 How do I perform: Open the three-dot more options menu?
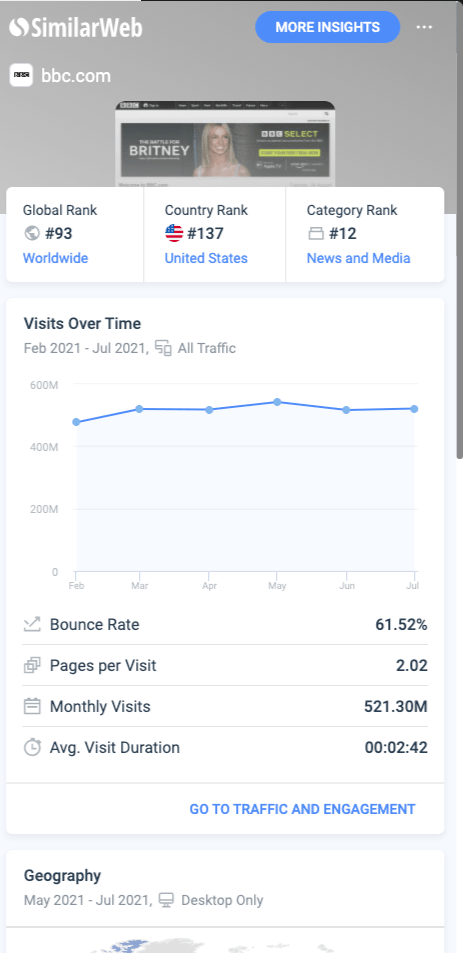[x=424, y=27]
